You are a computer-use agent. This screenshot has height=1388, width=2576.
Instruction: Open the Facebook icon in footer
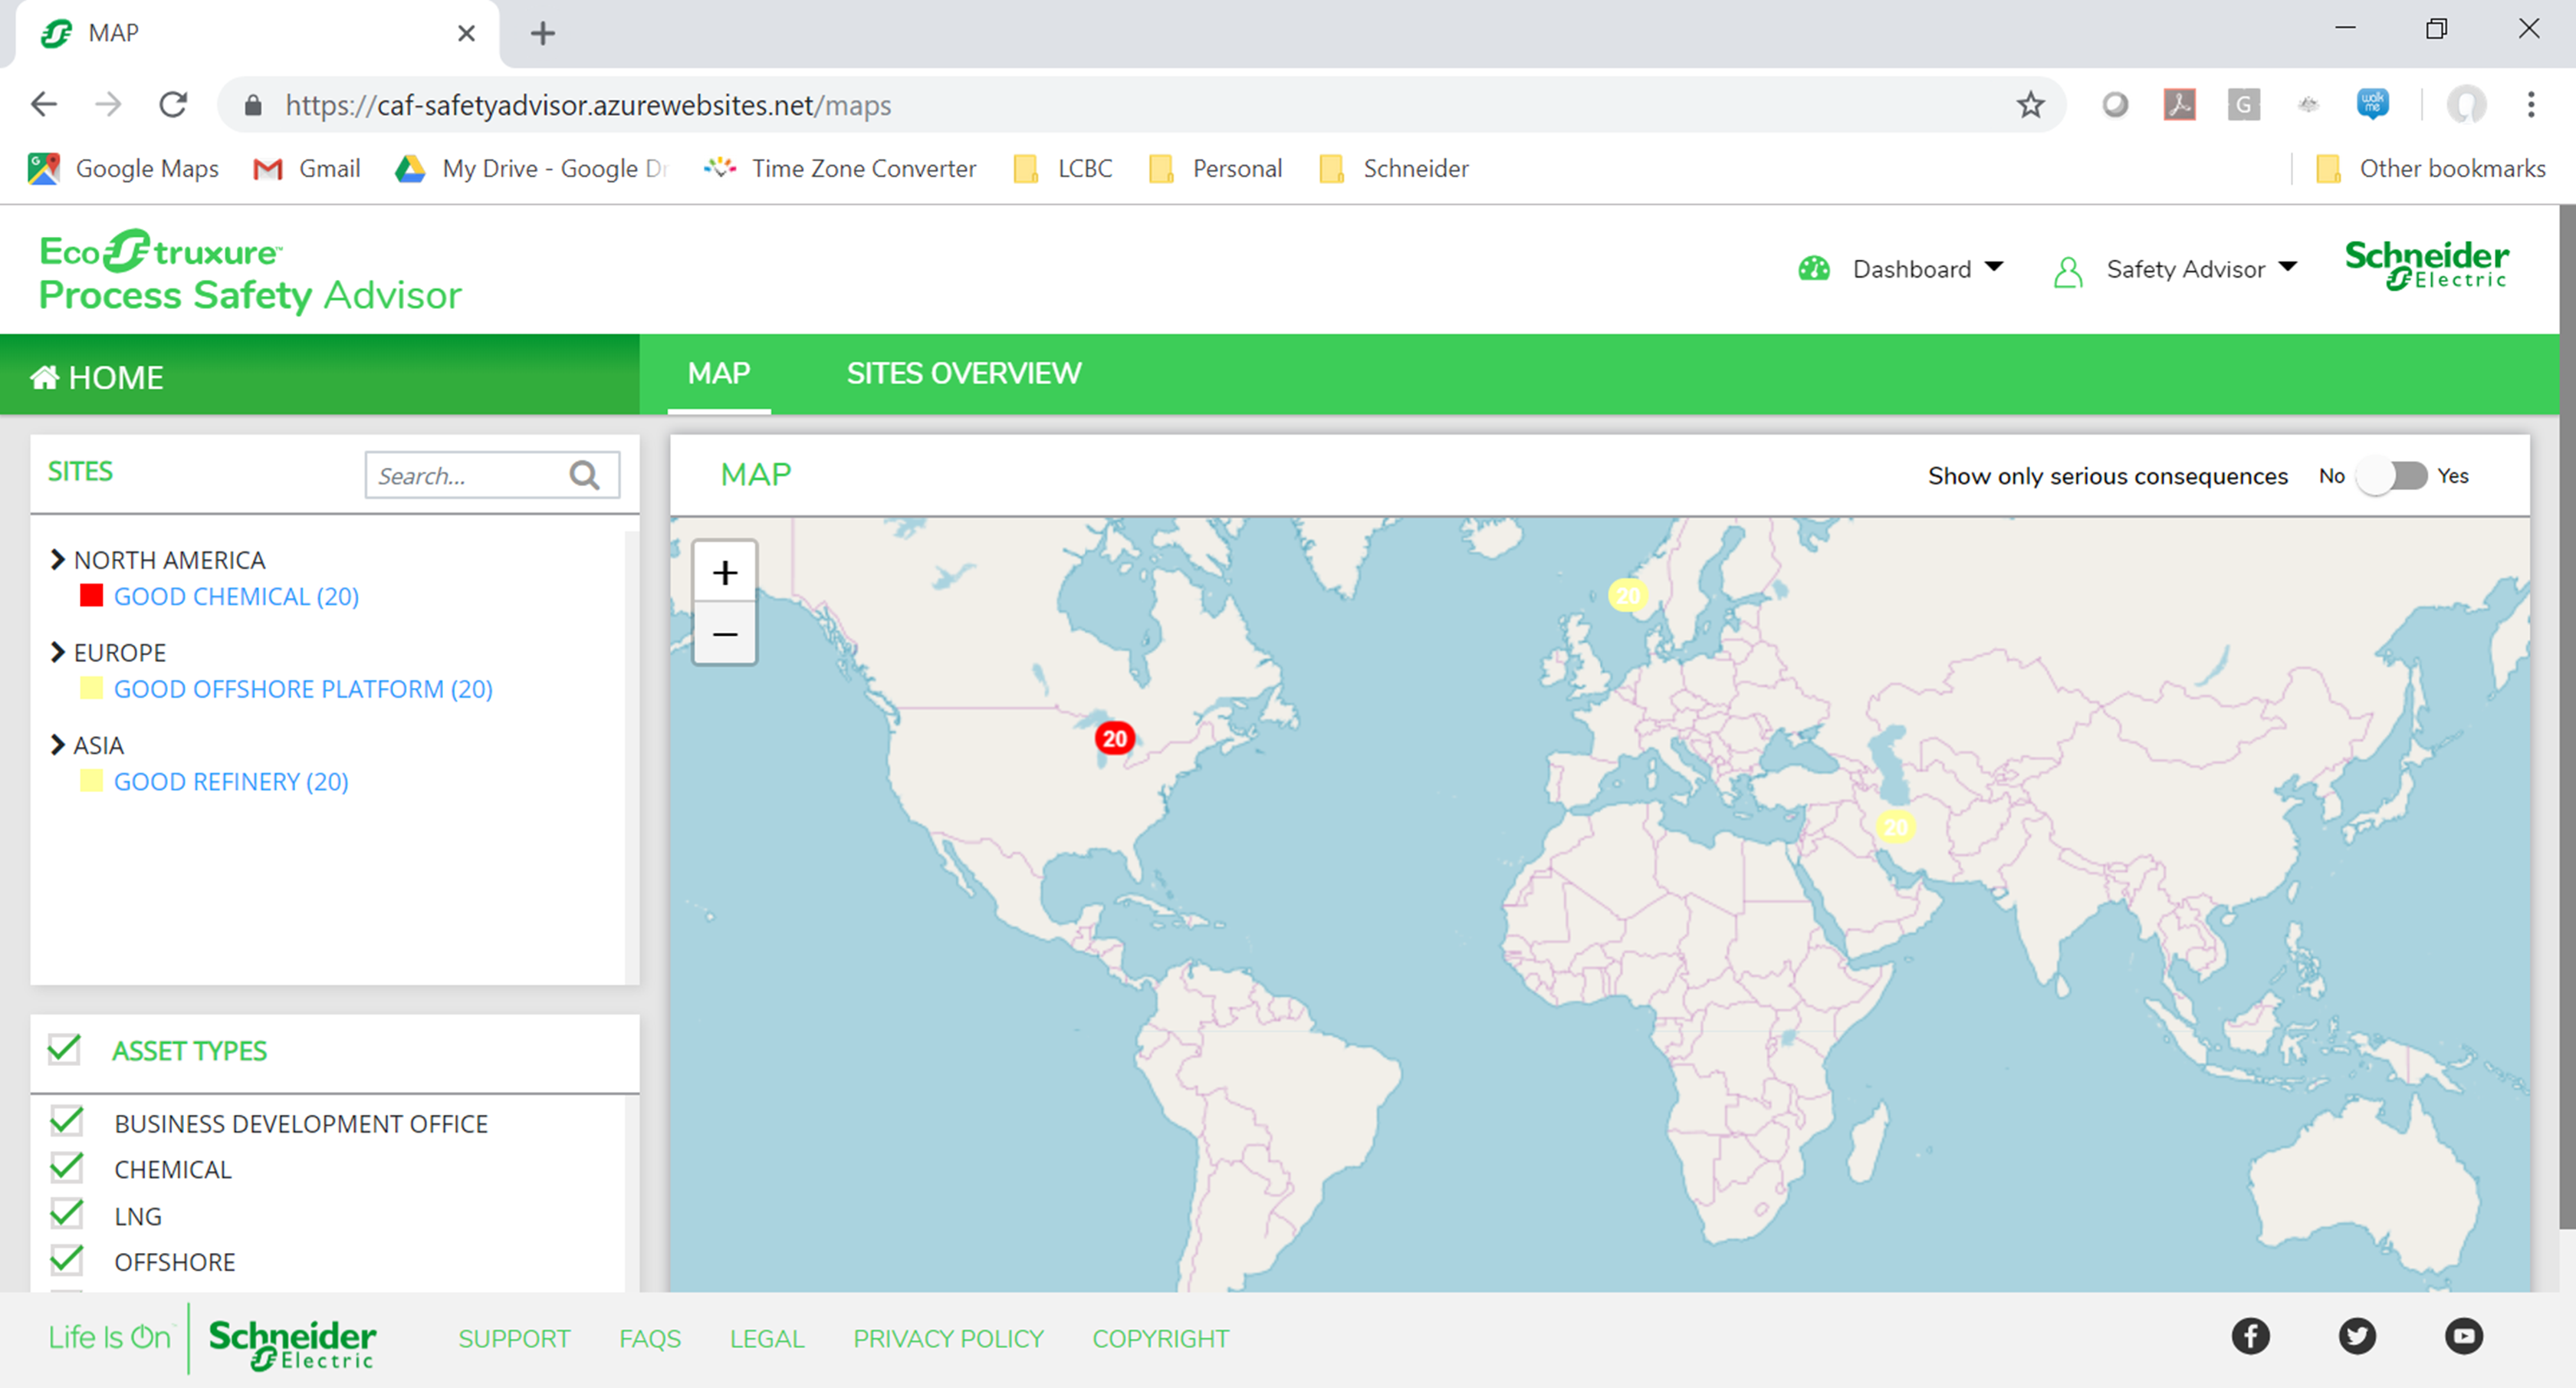2250,1336
